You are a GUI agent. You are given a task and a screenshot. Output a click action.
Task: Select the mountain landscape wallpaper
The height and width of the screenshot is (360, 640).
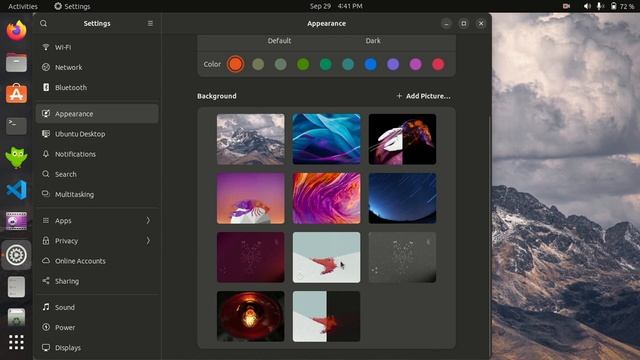click(251, 139)
